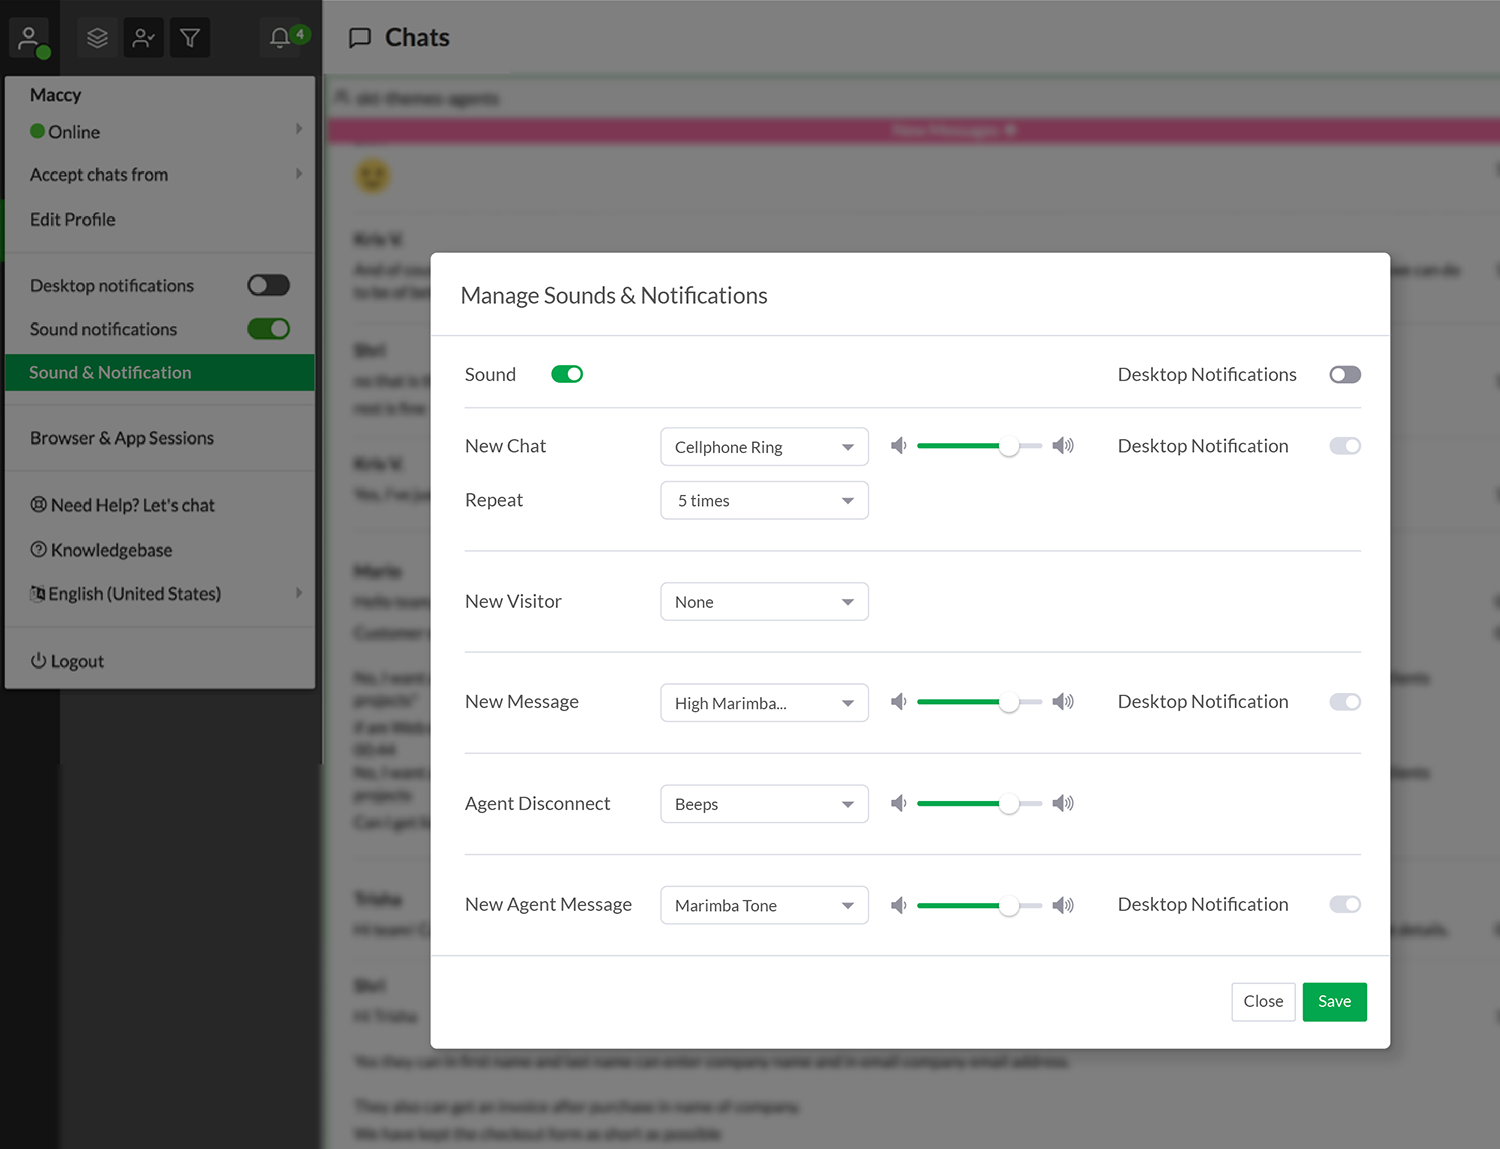Adjust the New Agent Message volume slider
The image size is (1500, 1149).
coord(979,905)
